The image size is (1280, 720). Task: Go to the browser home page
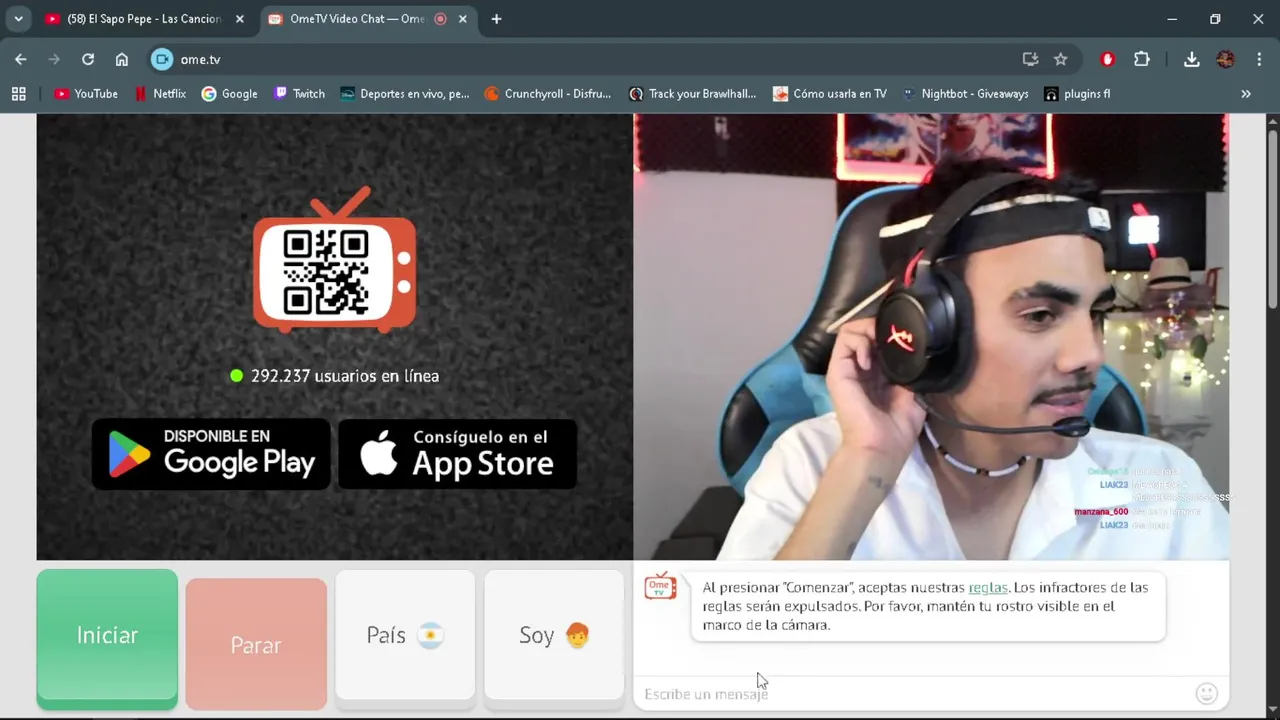pos(122,59)
